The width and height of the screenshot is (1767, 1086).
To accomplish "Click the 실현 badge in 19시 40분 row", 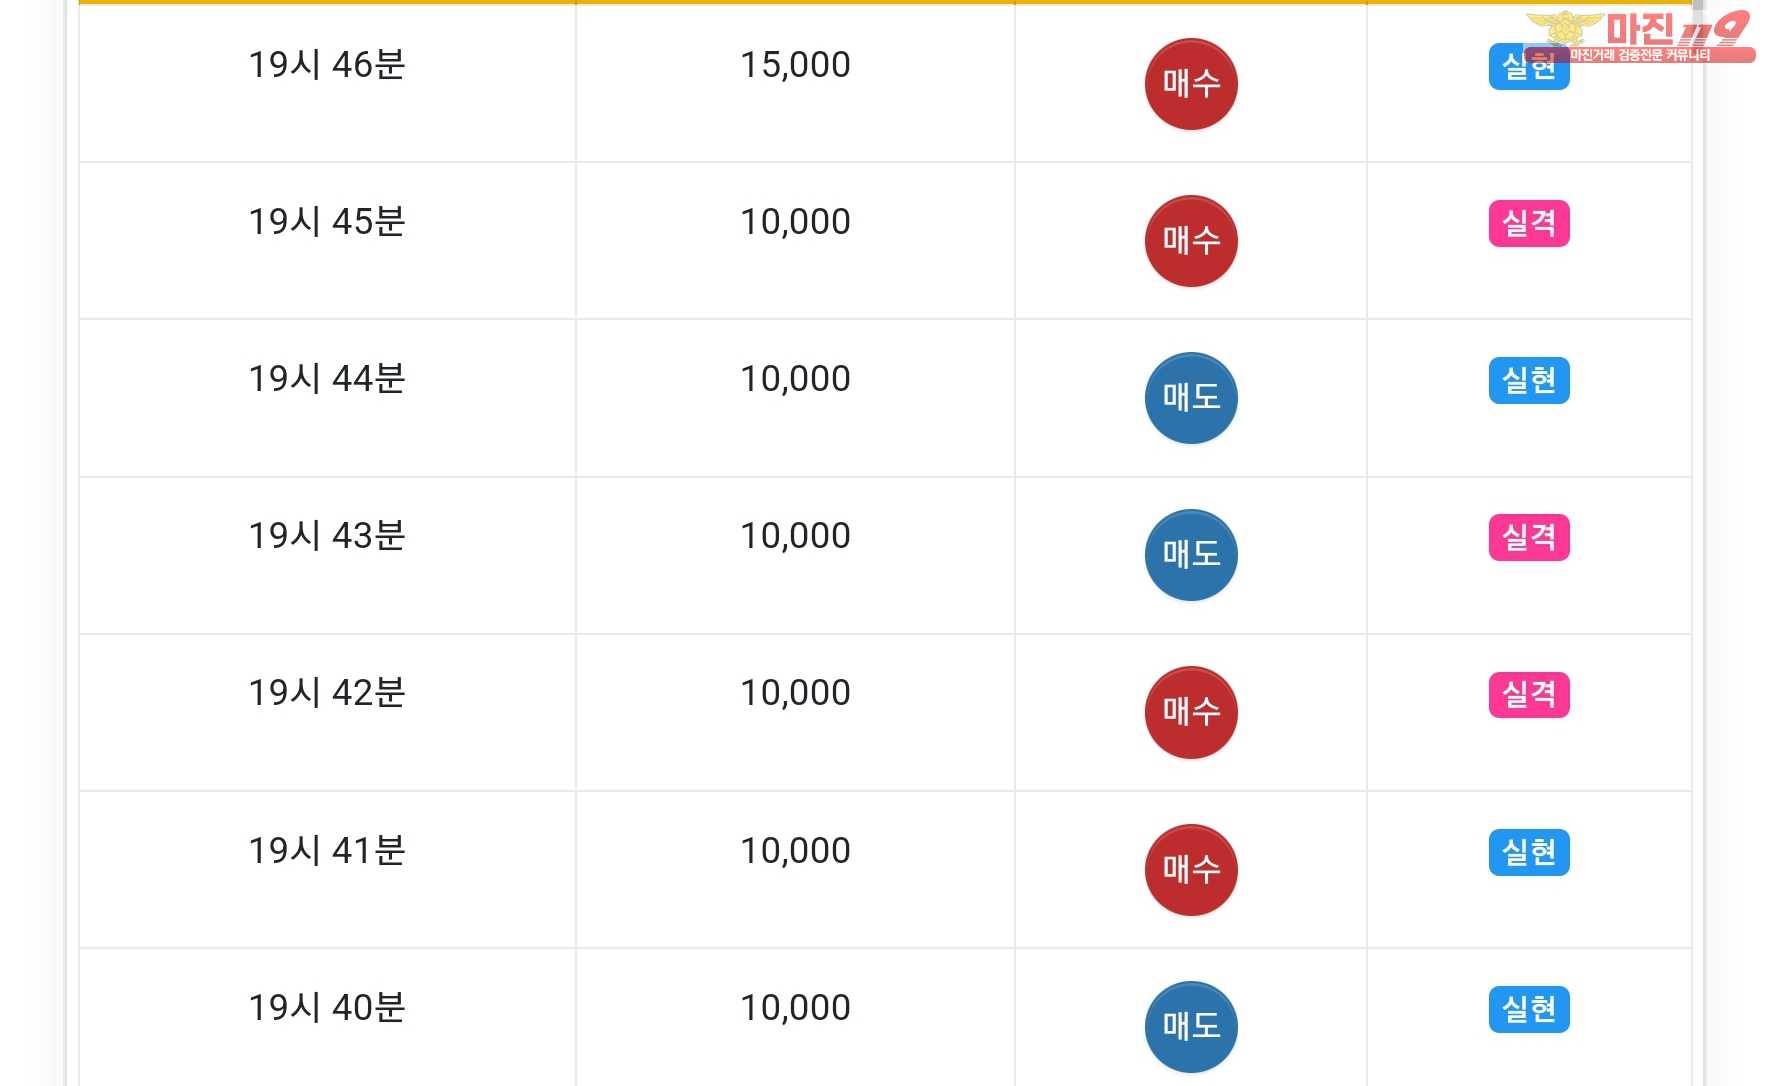I will (x=1528, y=1009).
